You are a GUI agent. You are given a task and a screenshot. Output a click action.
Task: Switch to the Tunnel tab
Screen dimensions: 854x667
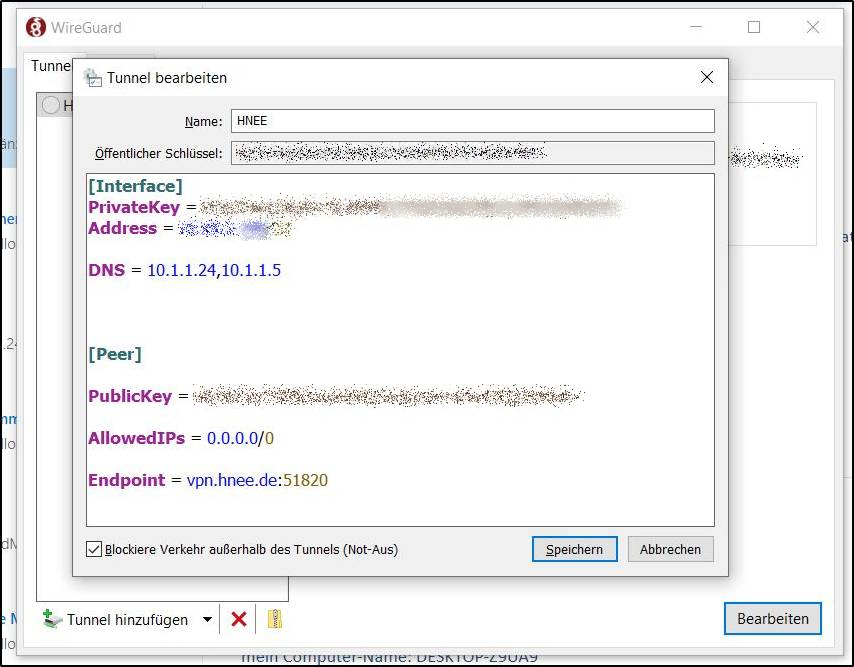click(x=50, y=66)
